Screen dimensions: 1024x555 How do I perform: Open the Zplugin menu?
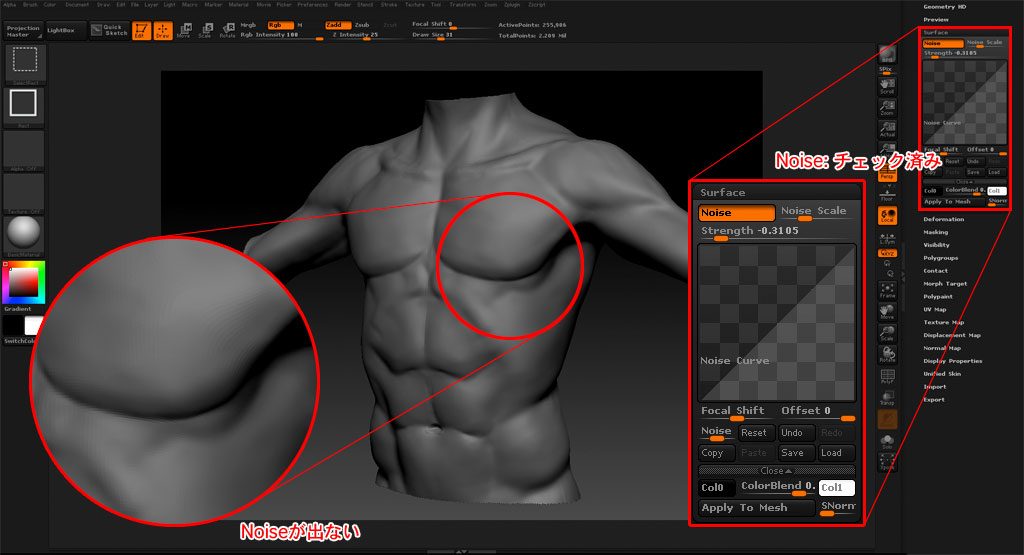pos(512,5)
